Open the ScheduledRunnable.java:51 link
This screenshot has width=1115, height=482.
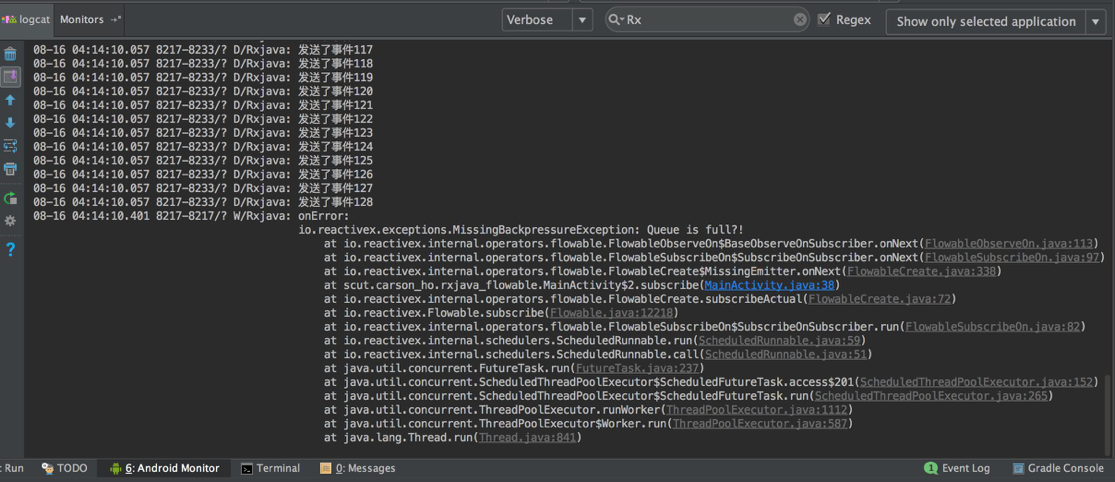click(785, 354)
